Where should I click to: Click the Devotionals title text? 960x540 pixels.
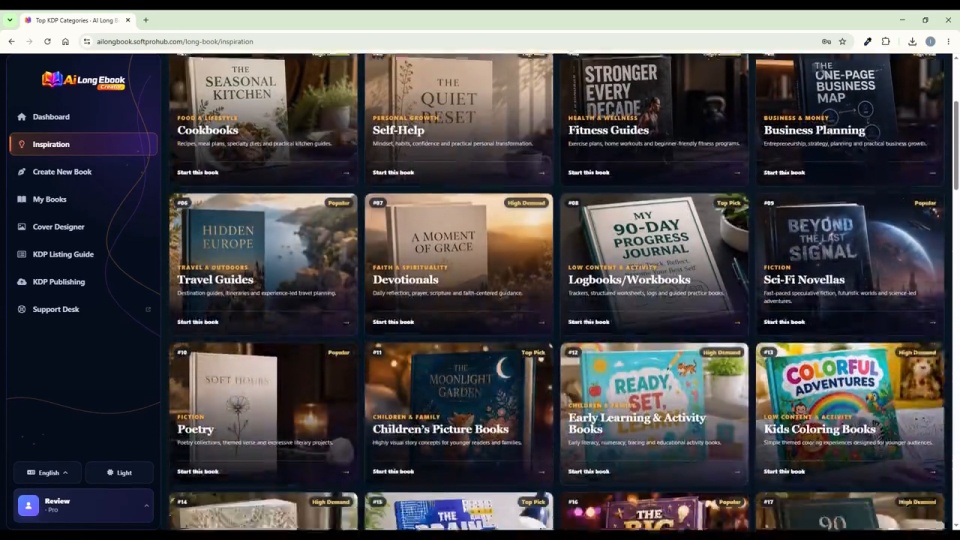[405, 280]
